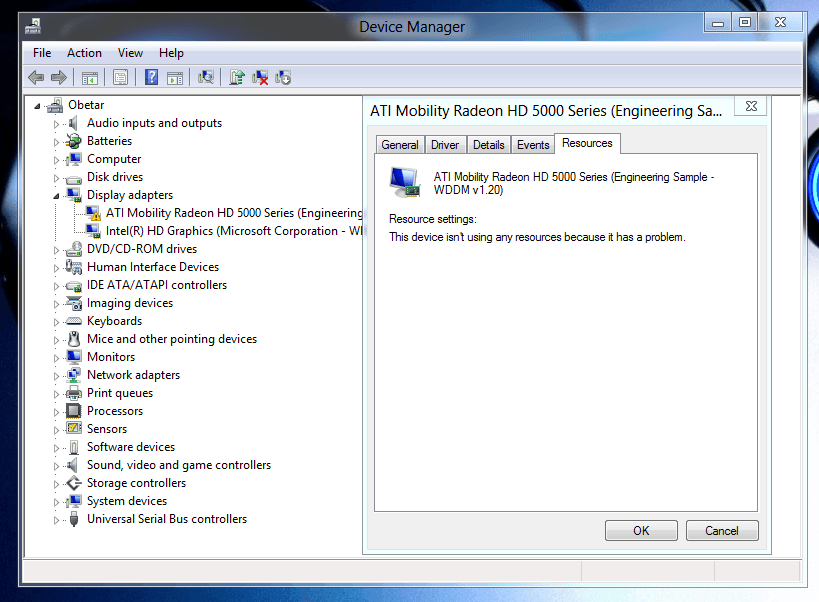This screenshot has height=602, width=819.
Task: Click the Back arrow in the toolbar
Action: [x=36, y=78]
